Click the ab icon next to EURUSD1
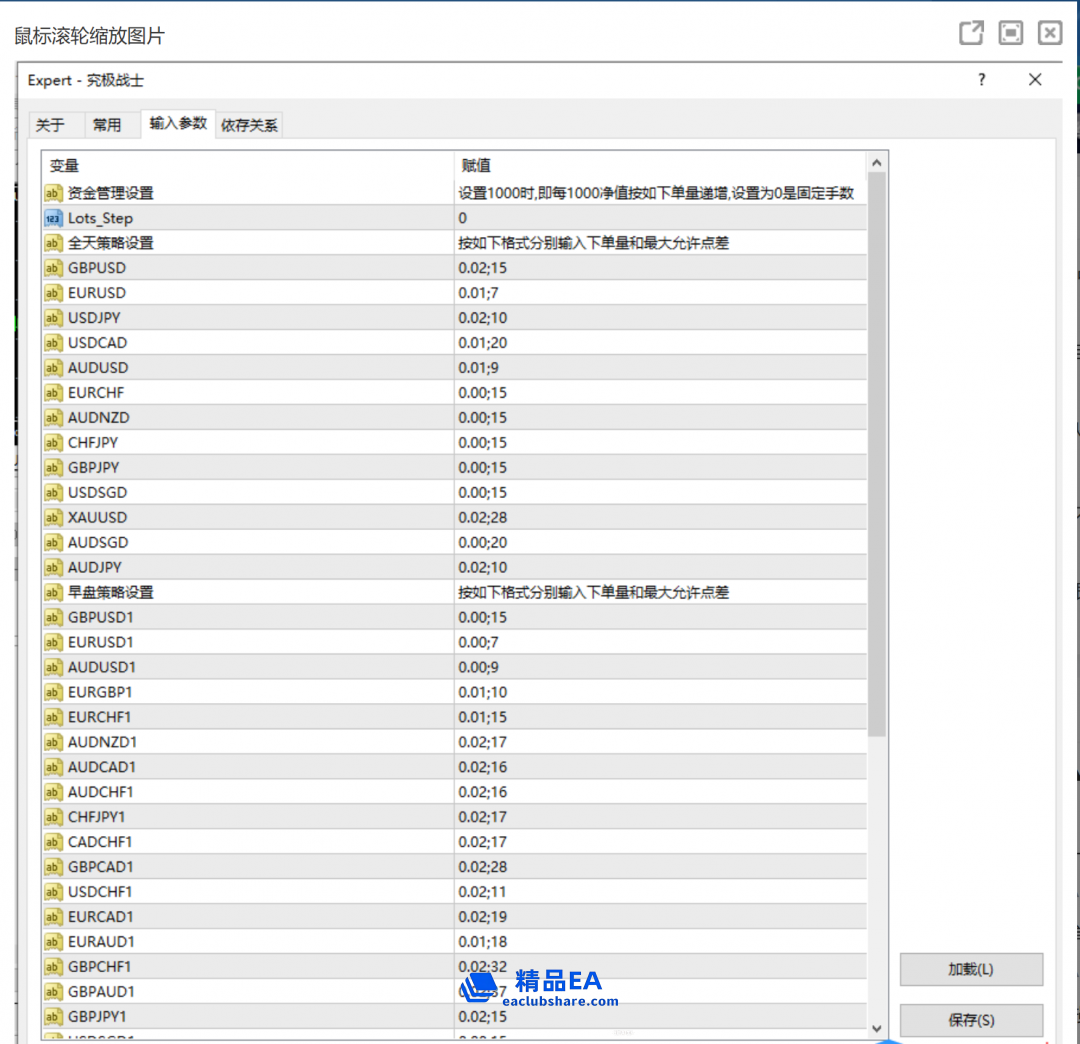The image size is (1080, 1044). pyautogui.click(x=52, y=642)
